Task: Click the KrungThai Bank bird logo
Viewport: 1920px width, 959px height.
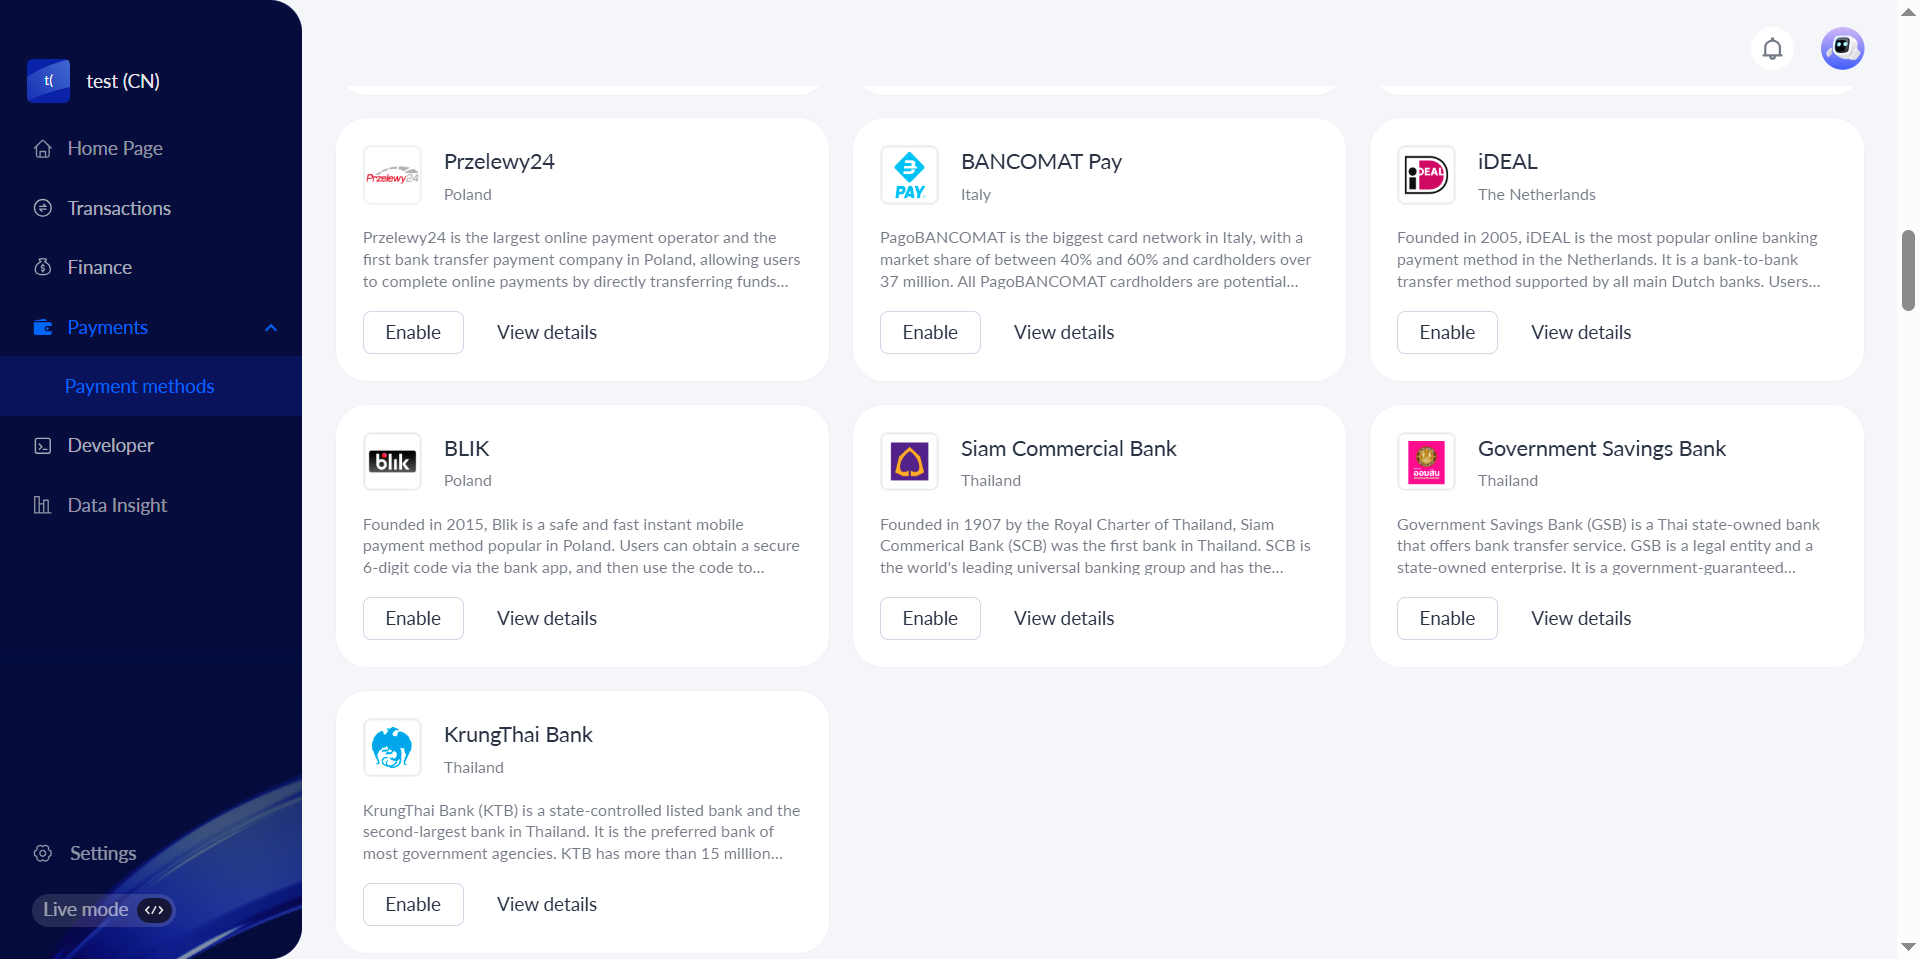Action: click(x=392, y=748)
